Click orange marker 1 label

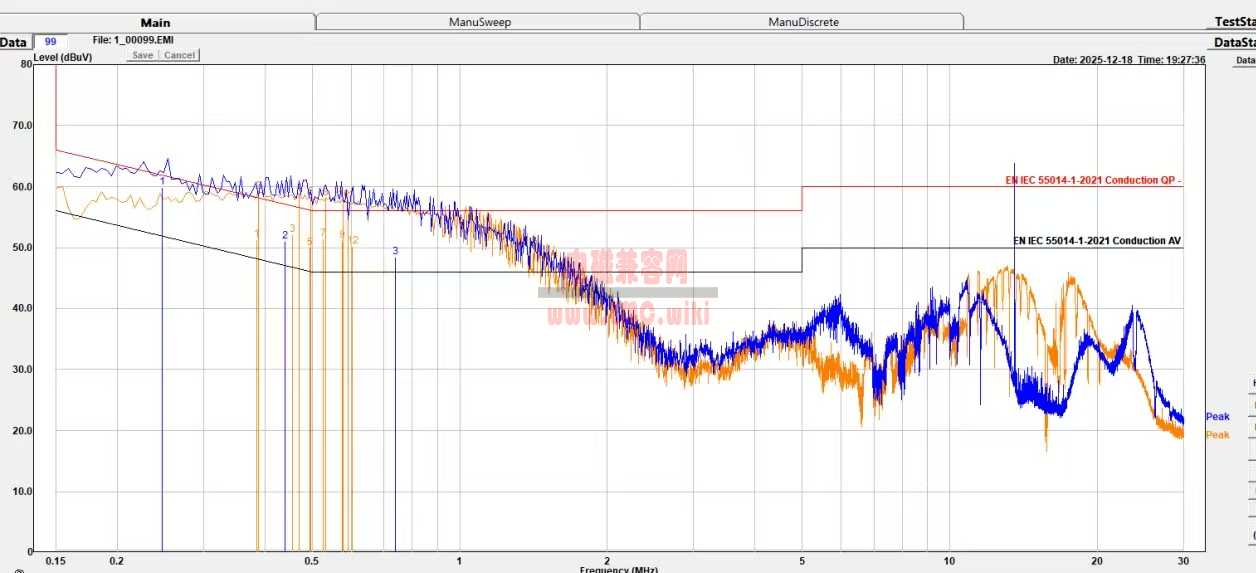(x=257, y=234)
